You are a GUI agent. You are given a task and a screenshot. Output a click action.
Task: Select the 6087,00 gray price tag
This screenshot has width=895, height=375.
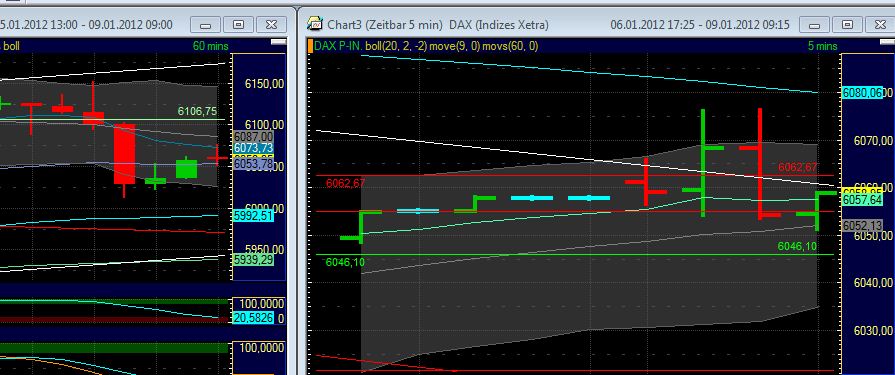(x=254, y=137)
